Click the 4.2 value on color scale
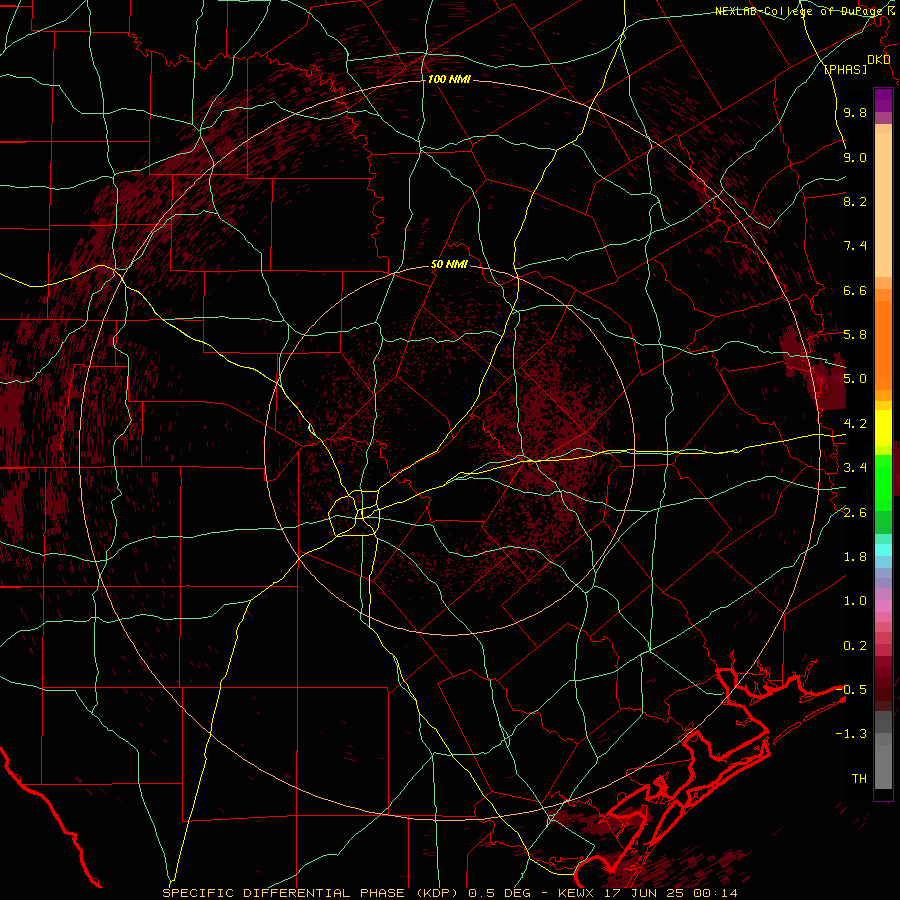 [x=855, y=424]
